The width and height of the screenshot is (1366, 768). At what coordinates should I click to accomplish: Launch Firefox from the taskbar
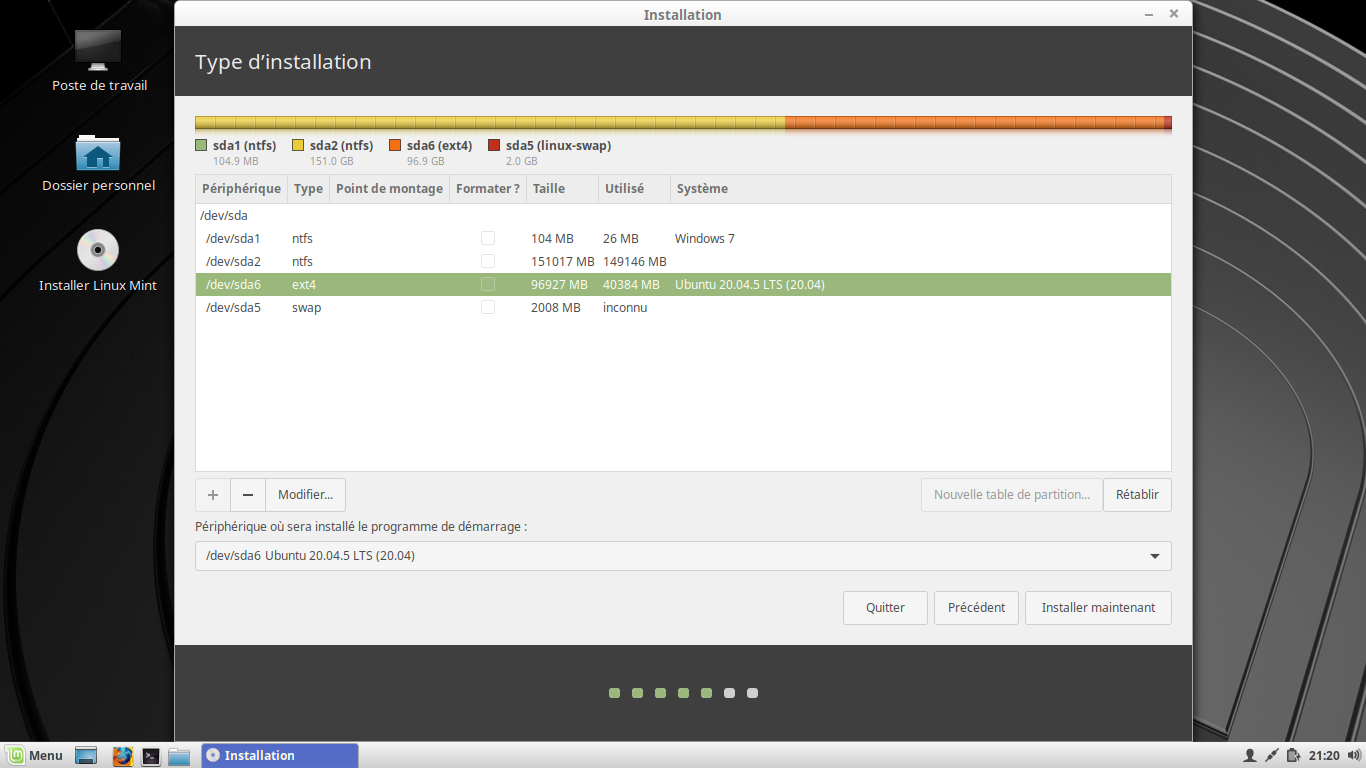(122, 756)
